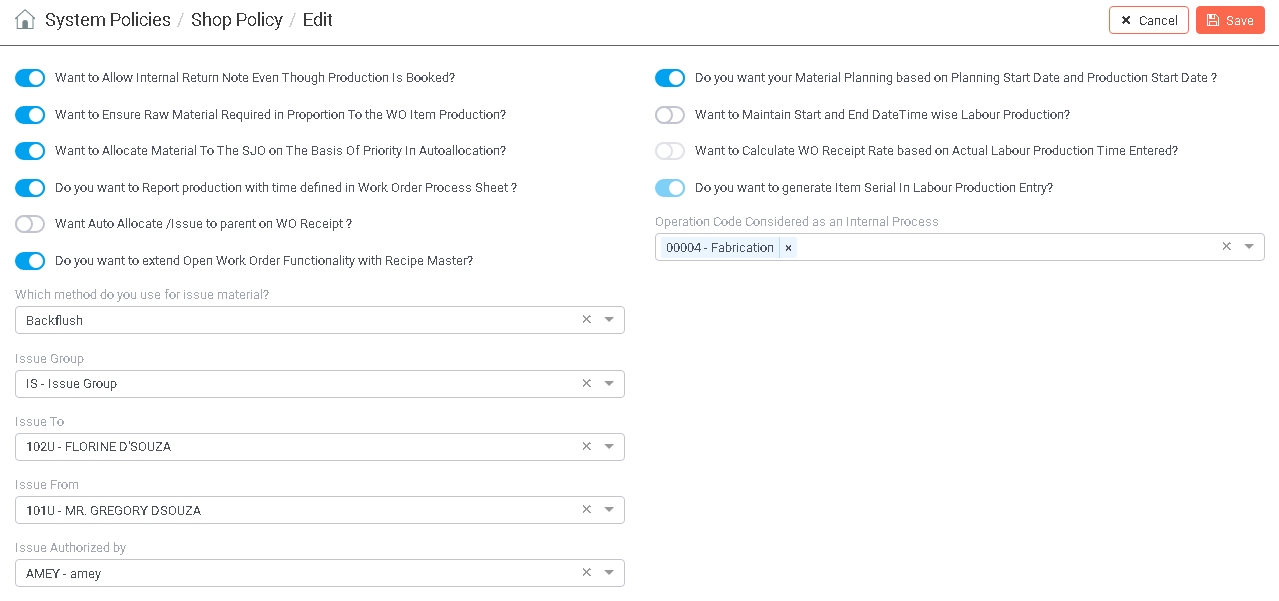1279x601 pixels.
Task: Clear all Operation Code selections
Action: pyautogui.click(x=1226, y=247)
